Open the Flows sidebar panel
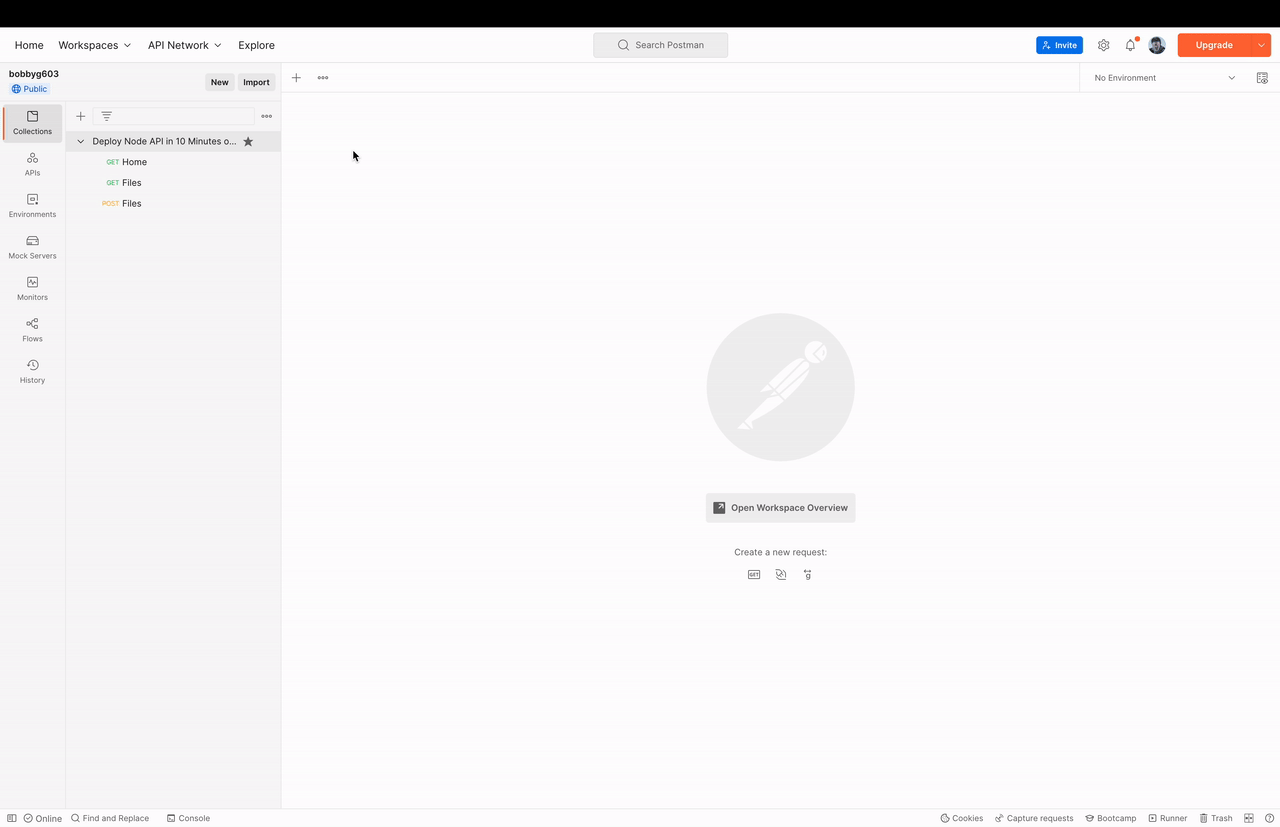 (32, 330)
